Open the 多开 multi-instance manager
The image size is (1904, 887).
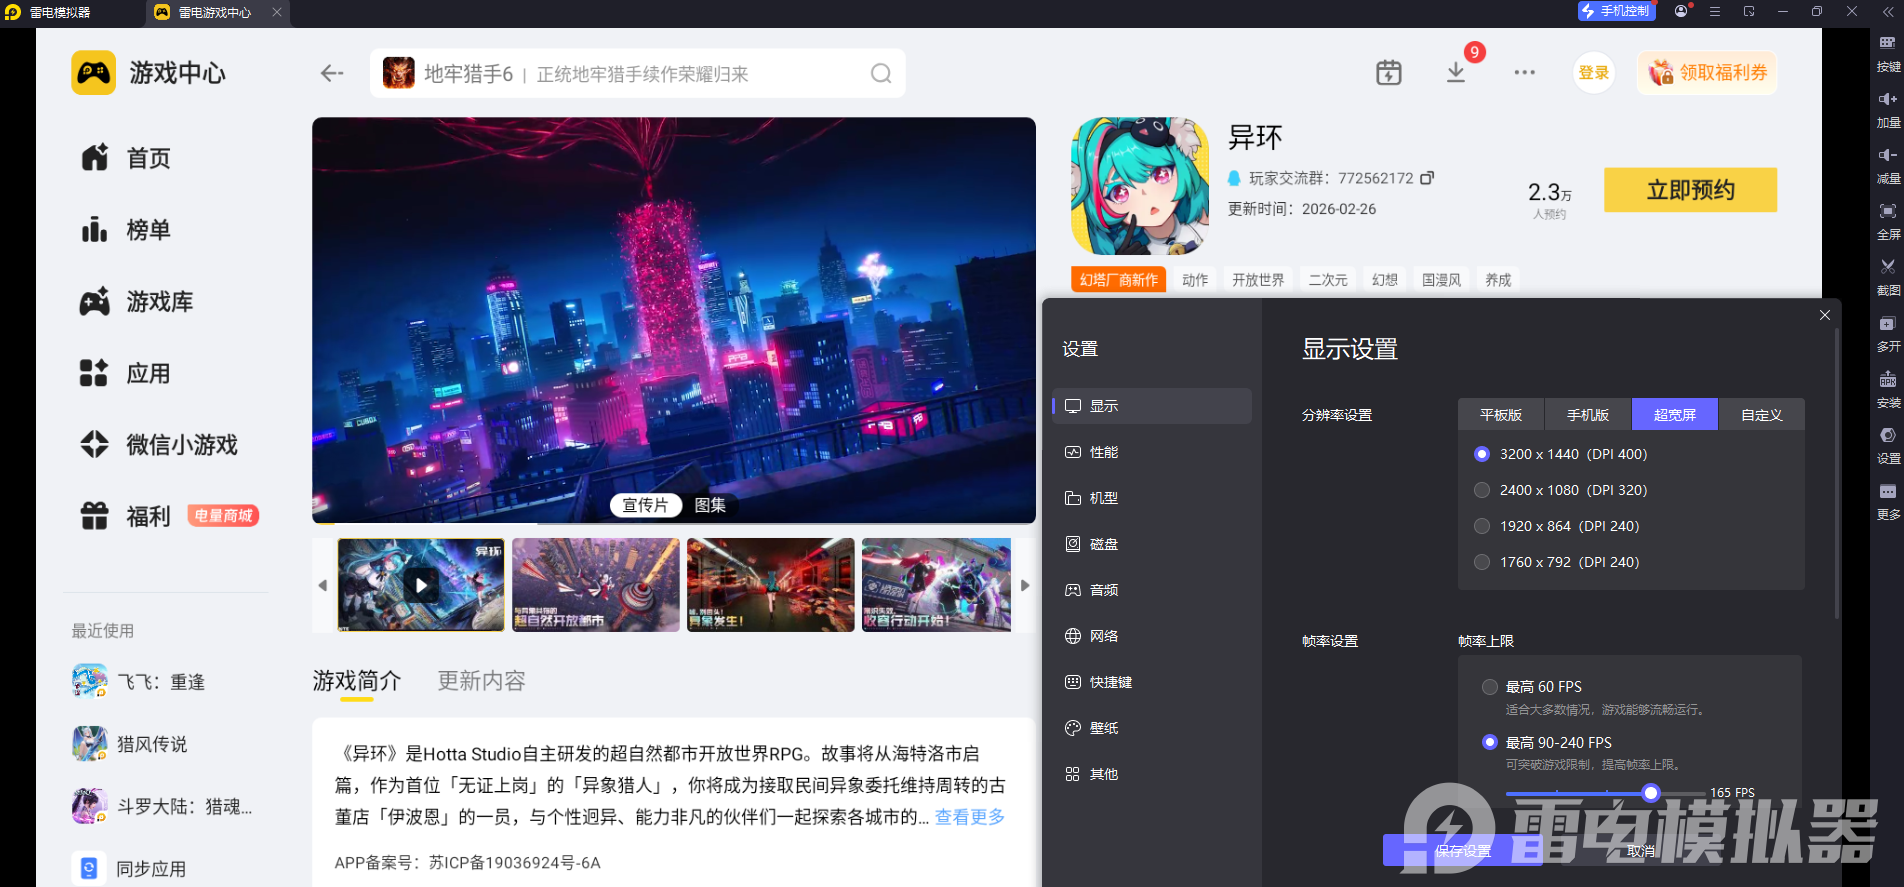pyautogui.click(x=1888, y=333)
